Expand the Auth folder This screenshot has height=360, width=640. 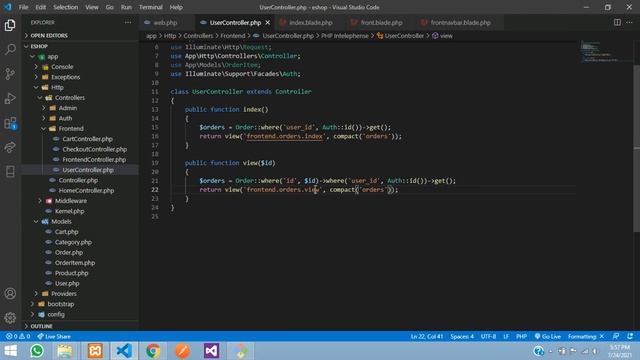(x=80, y=118)
